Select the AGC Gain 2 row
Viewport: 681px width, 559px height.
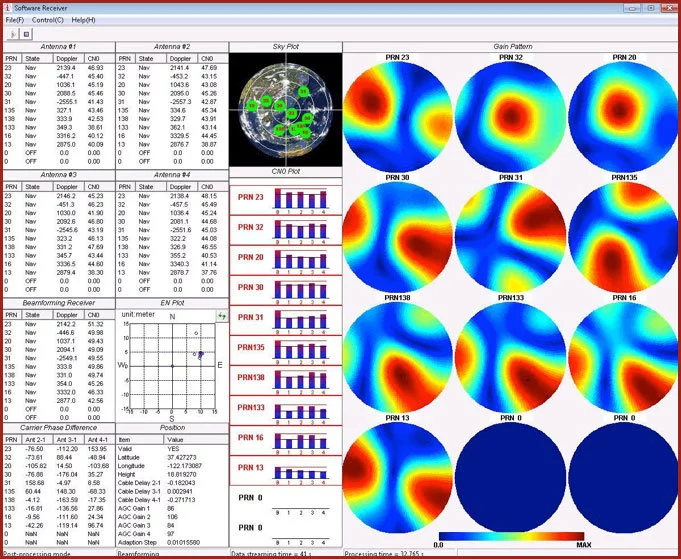coord(172,517)
